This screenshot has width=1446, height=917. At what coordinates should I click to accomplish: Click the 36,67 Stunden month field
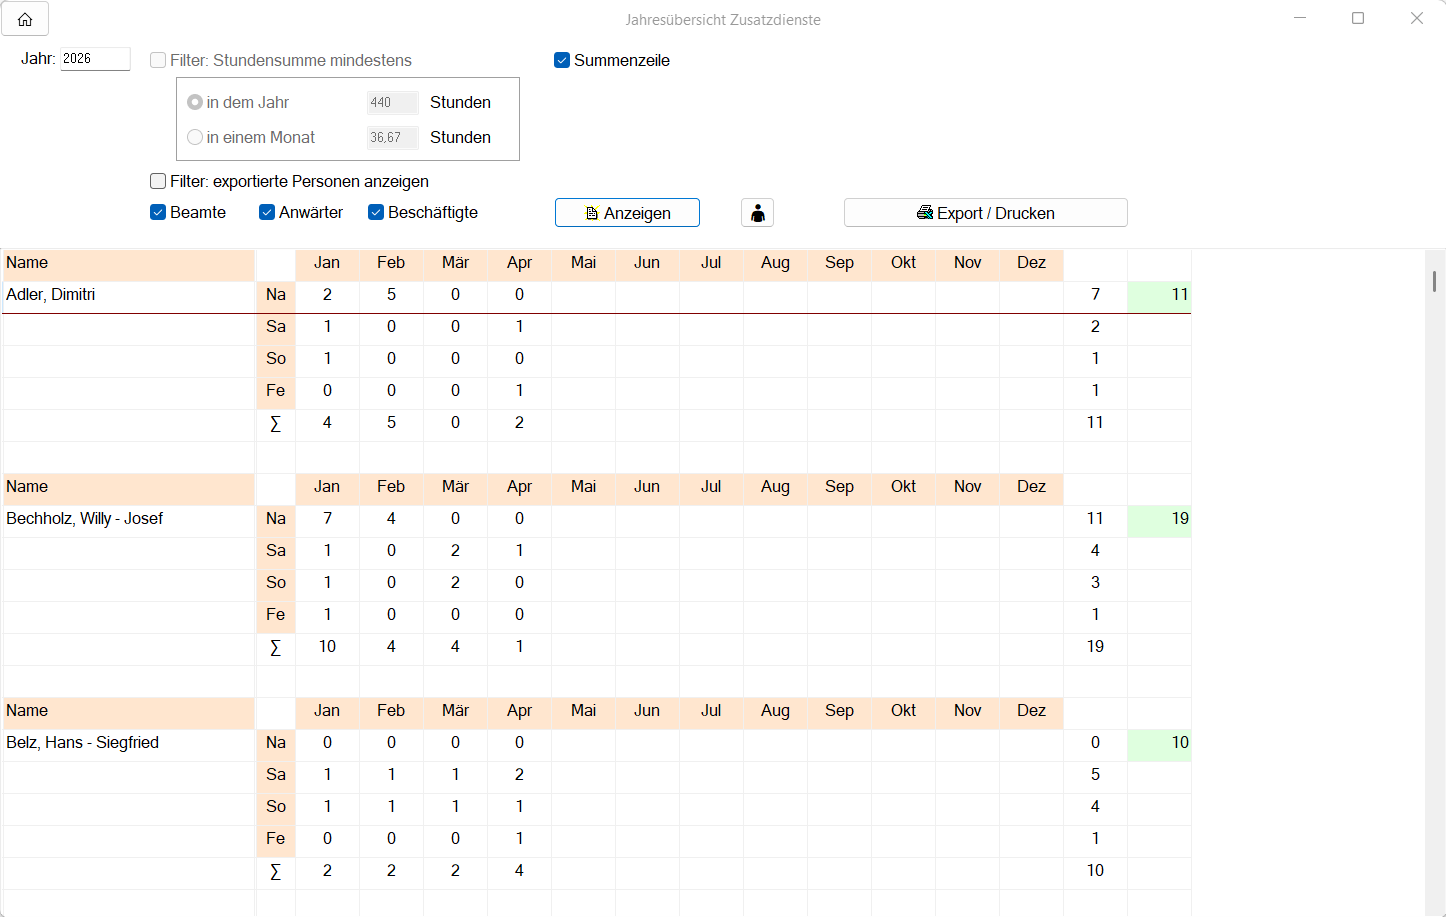(x=392, y=137)
